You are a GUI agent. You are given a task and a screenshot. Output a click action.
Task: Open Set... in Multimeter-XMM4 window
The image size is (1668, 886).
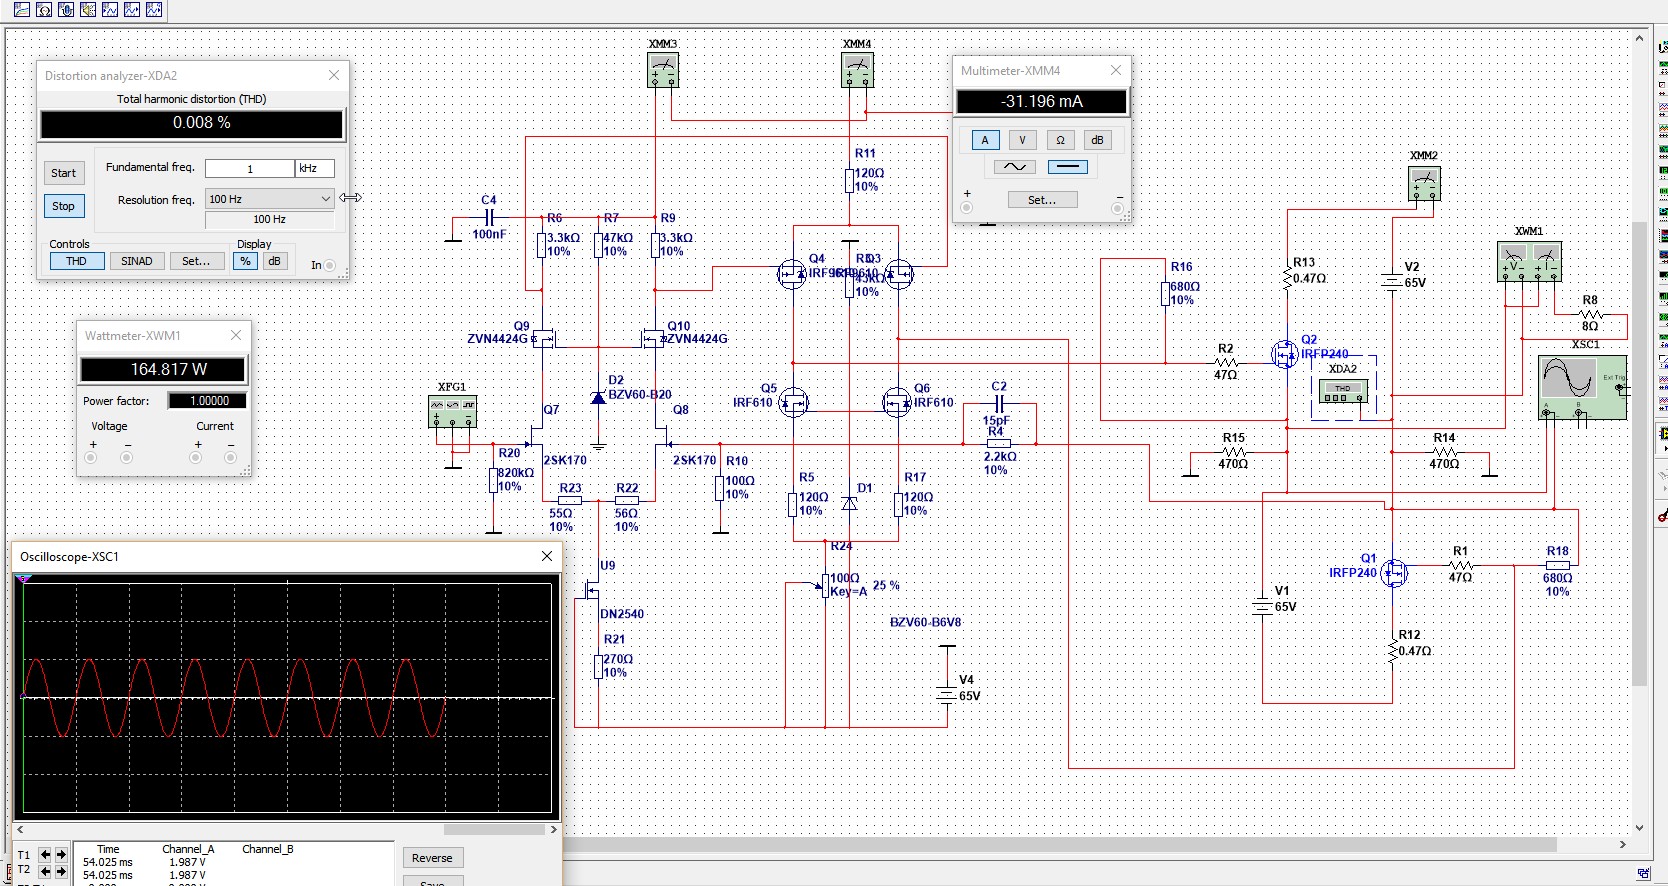pos(1042,200)
